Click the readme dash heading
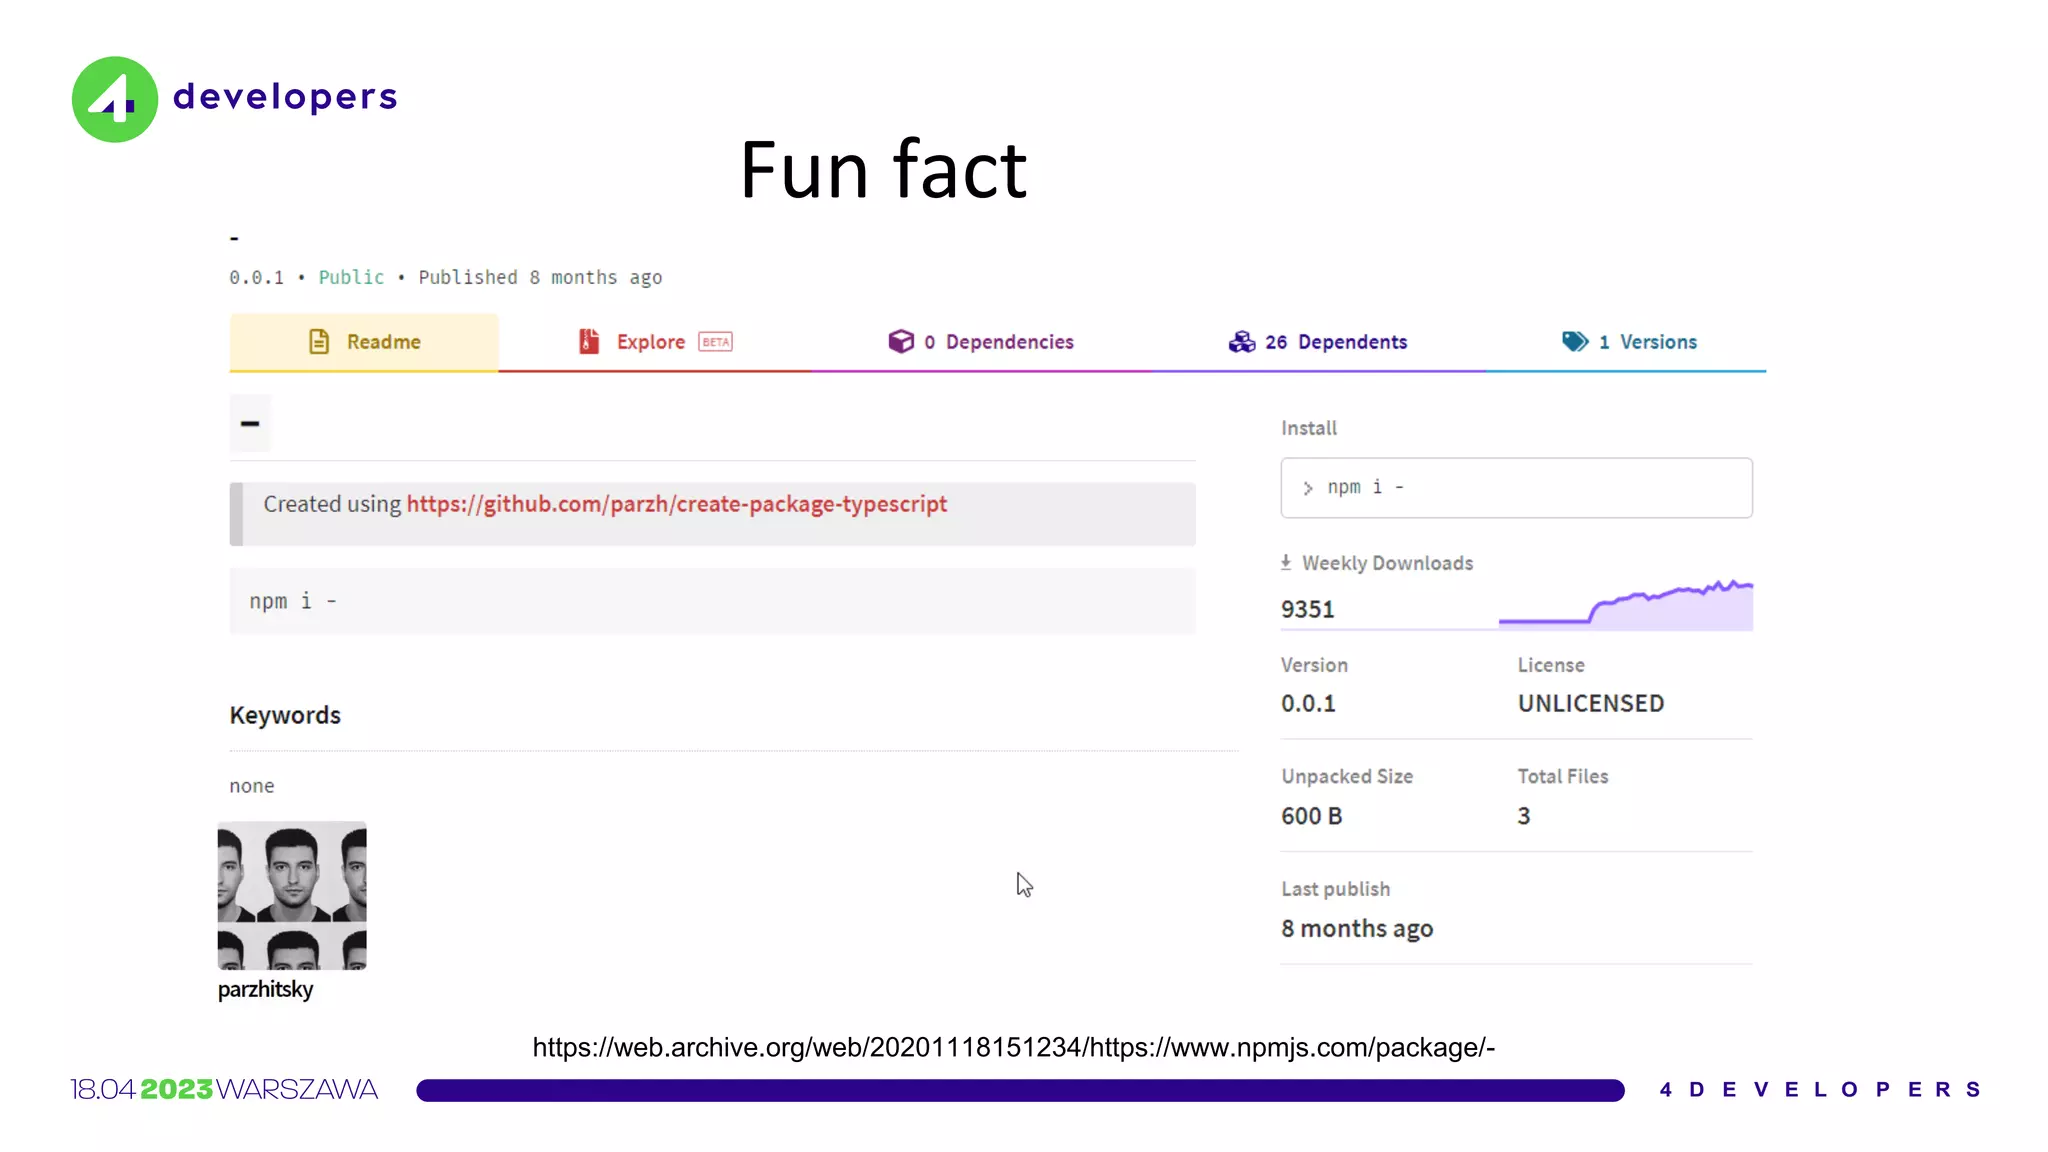The height and width of the screenshot is (1152, 2048). 250,423
